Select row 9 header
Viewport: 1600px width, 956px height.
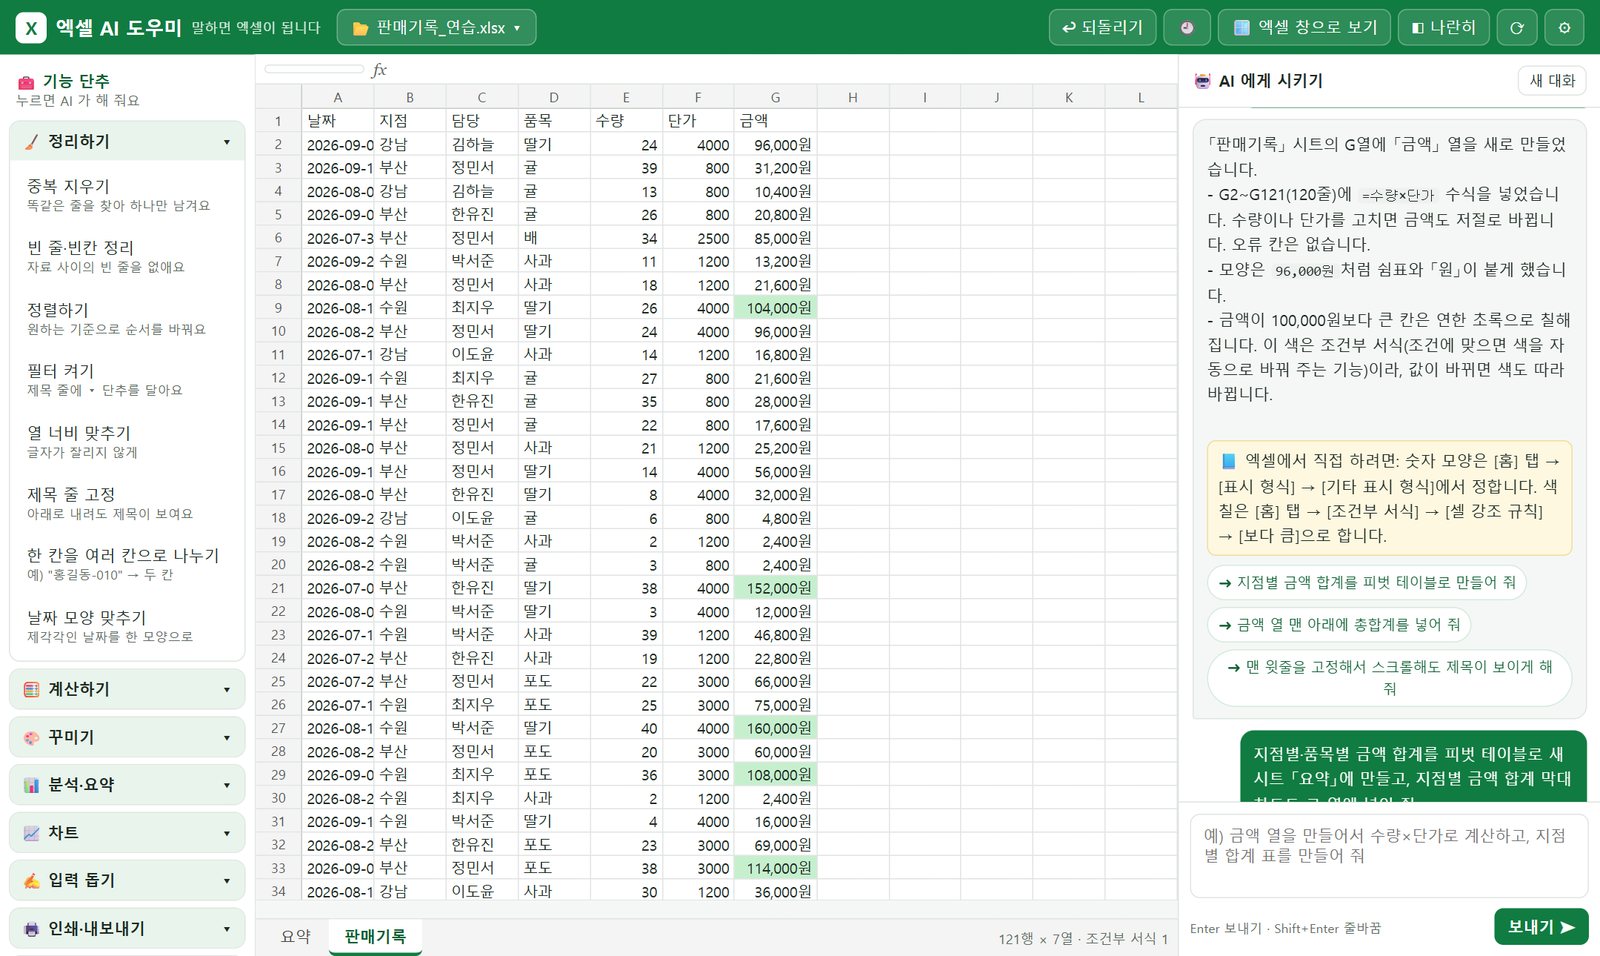[x=278, y=308]
